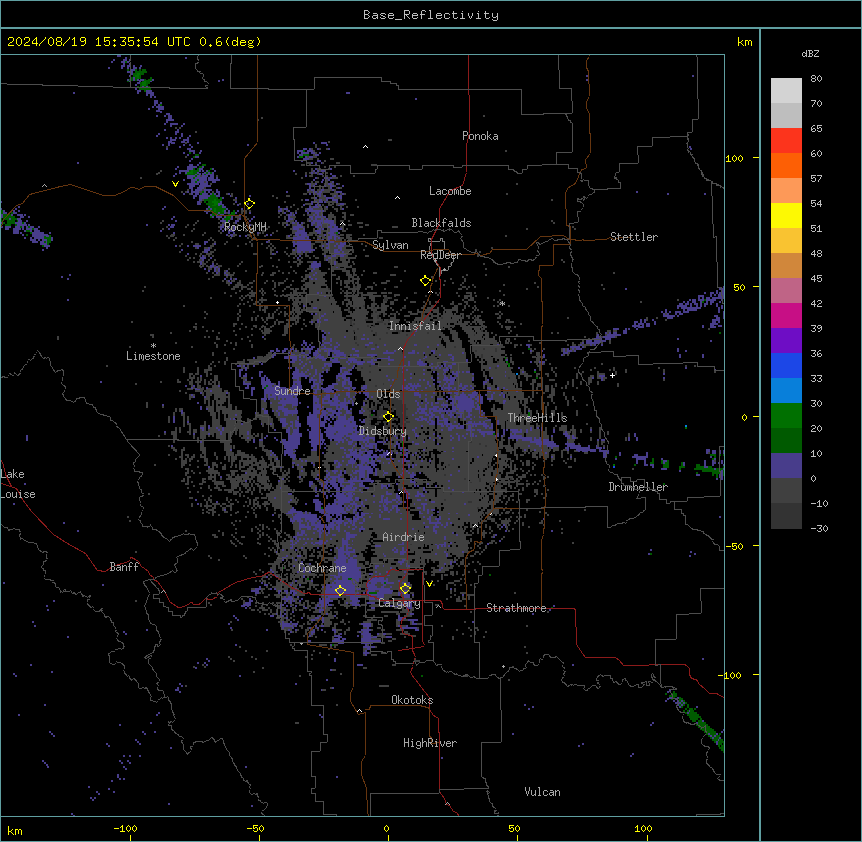Click the RockyMH label
862x842 pixels.
tap(245, 227)
